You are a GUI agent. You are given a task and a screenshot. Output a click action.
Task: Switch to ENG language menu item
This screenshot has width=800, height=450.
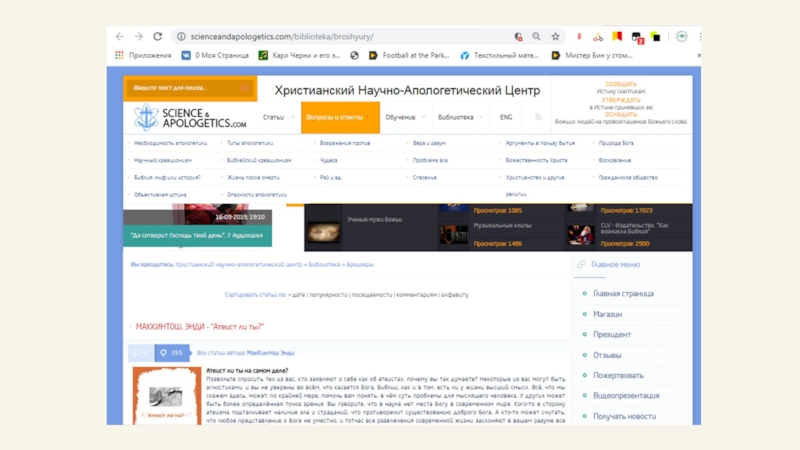coord(506,118)
